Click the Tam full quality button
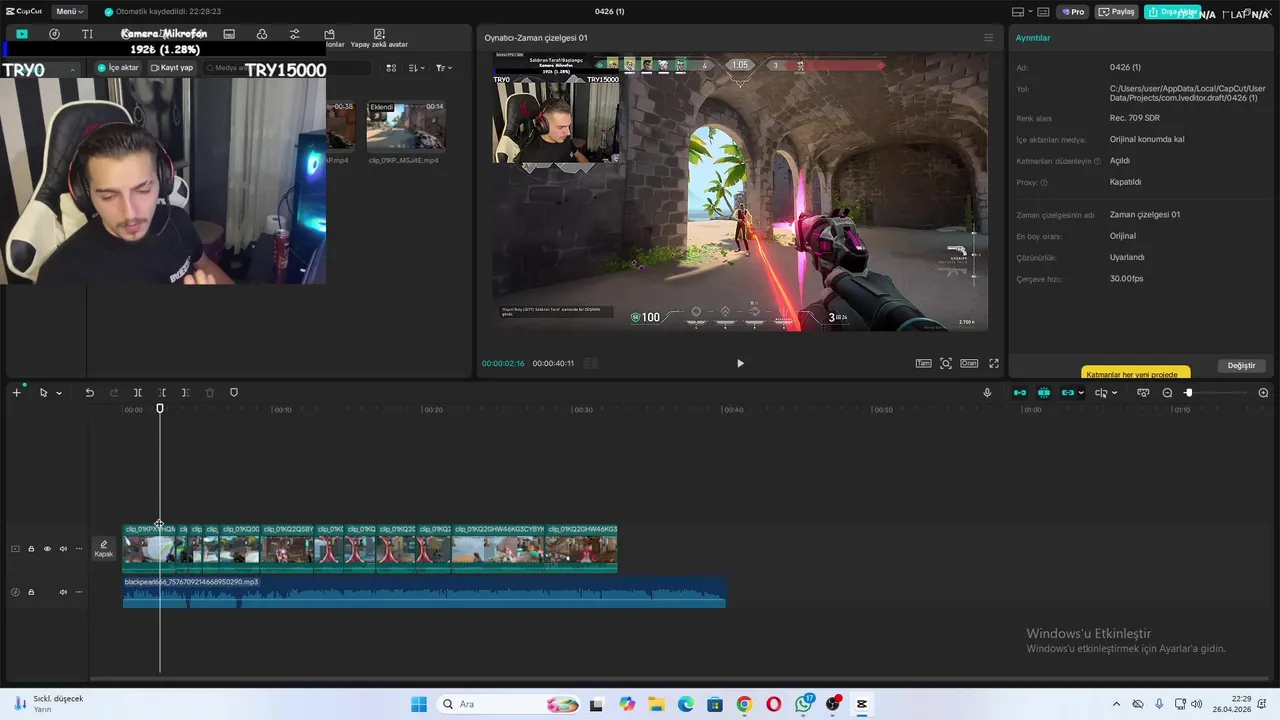The height and width of the screenshot is (720, 1280). tap(923, 363)
